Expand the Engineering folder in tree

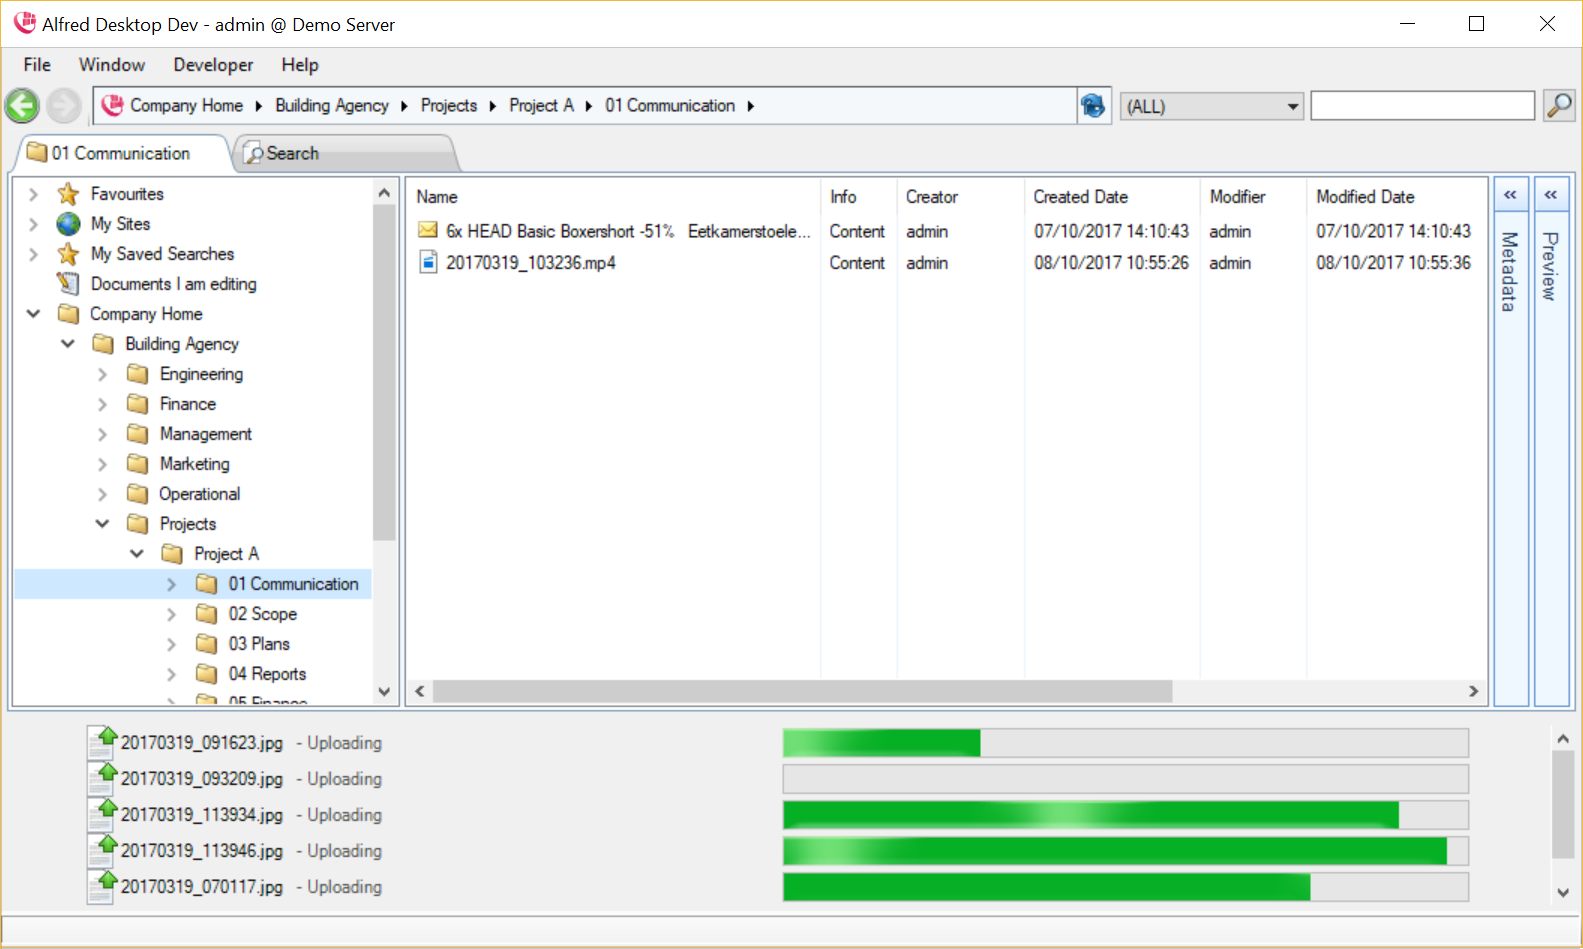[102, 374]
